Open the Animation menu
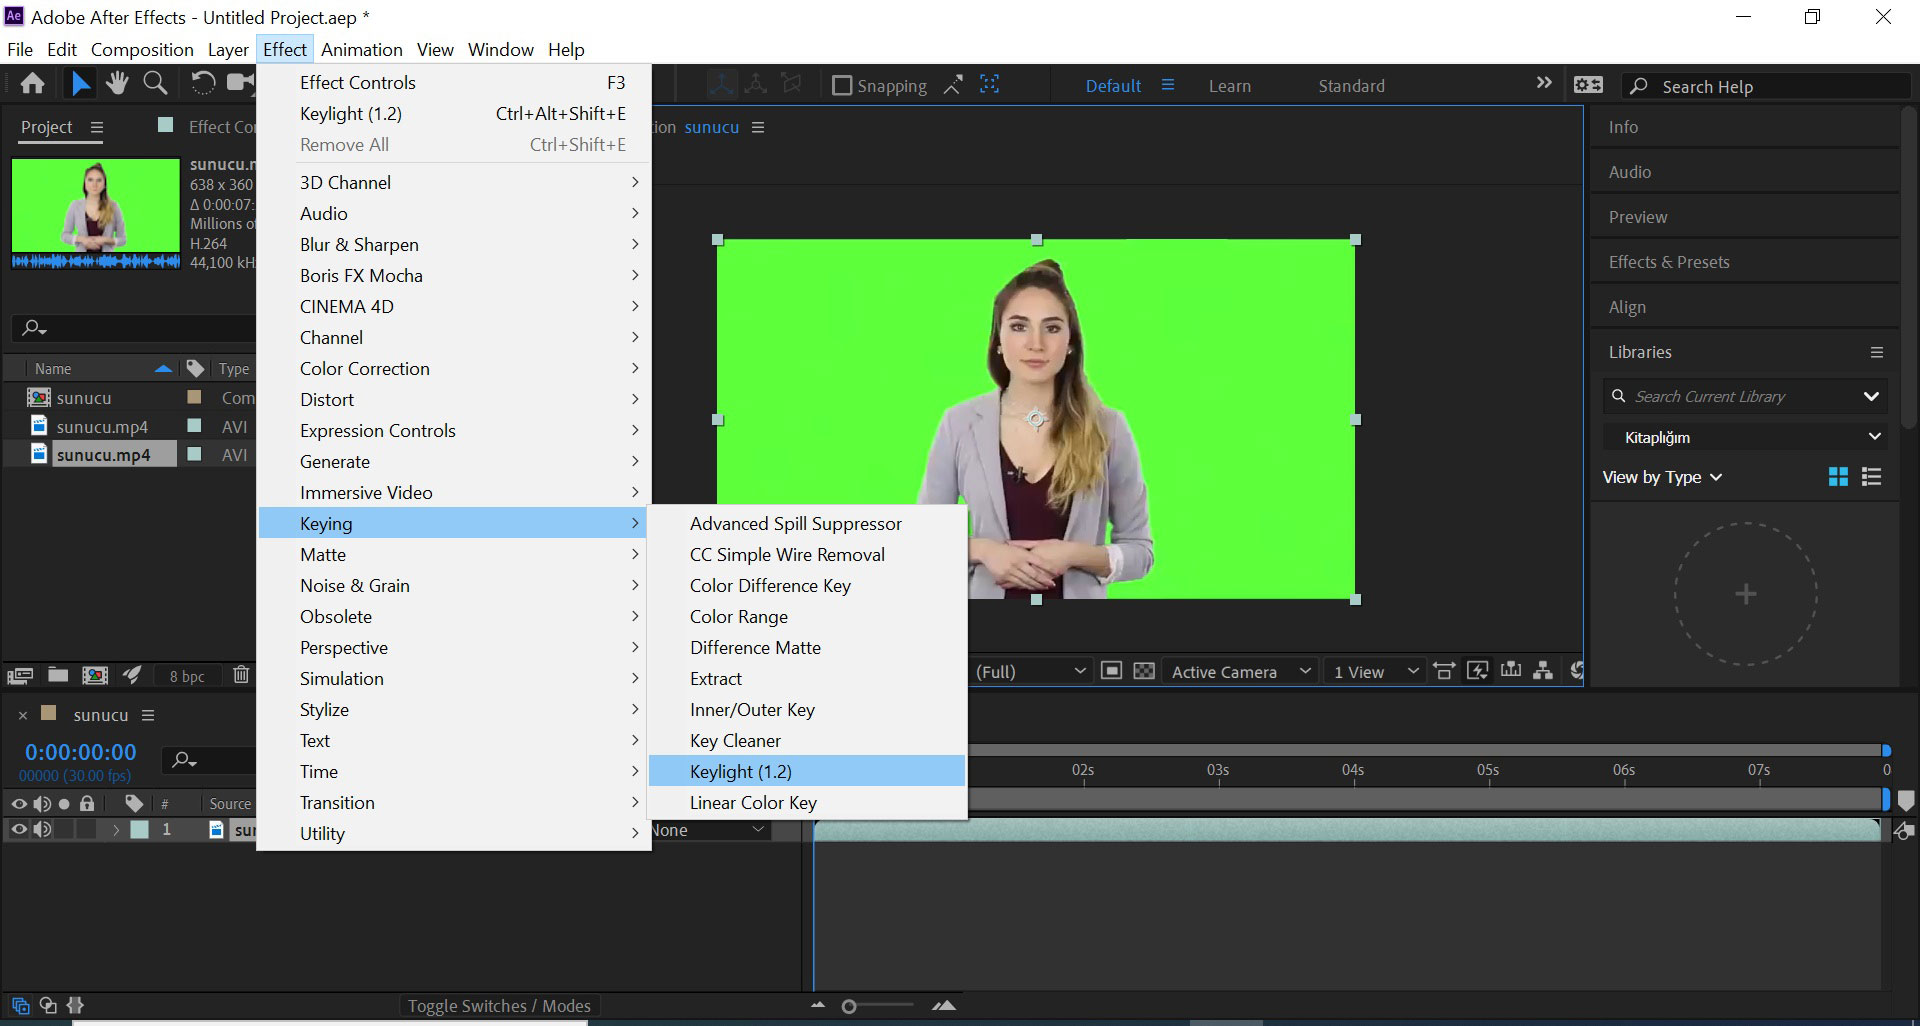Viewport: 1920px width, 1026px height. (361, 49)
